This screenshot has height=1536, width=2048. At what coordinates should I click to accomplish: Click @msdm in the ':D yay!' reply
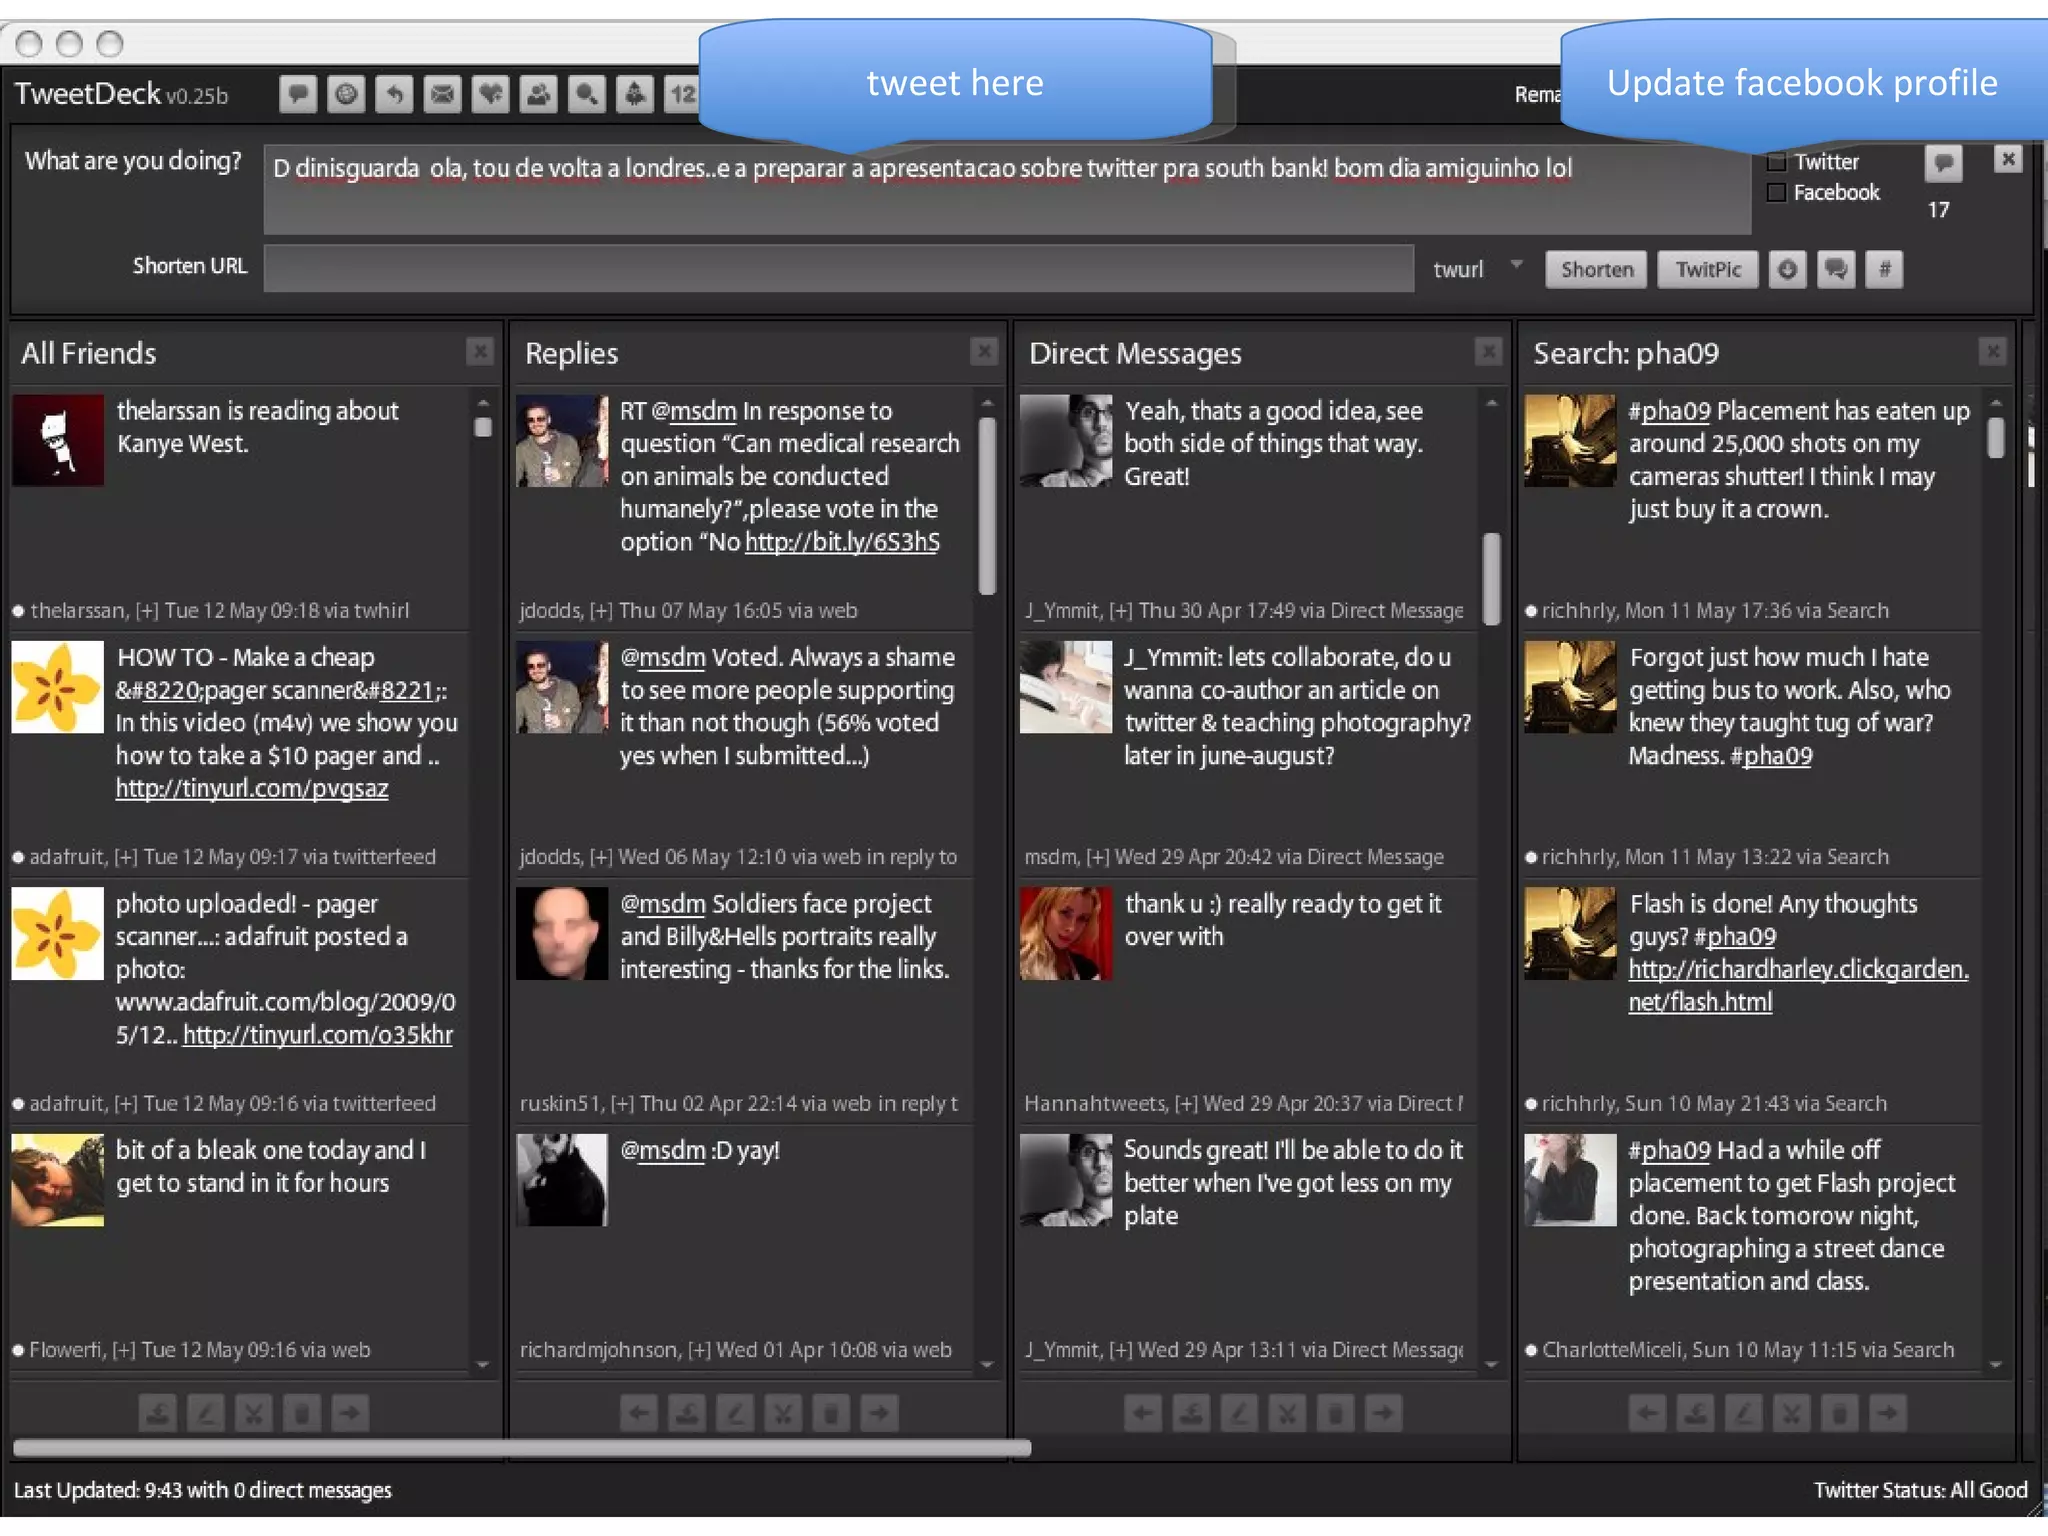point(662,1150)
